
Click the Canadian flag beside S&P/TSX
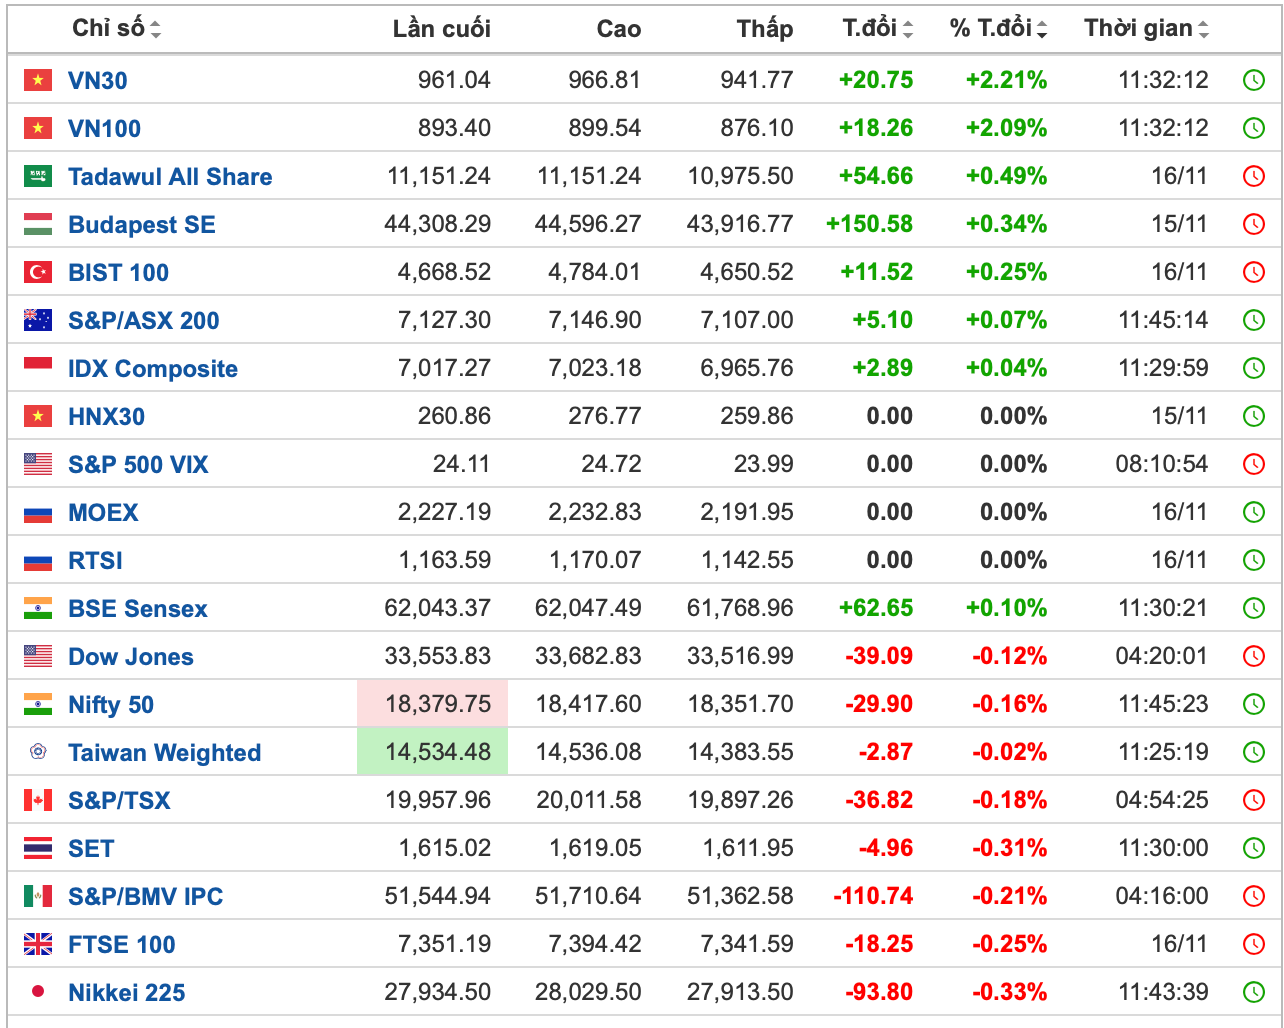click(38, 800)
